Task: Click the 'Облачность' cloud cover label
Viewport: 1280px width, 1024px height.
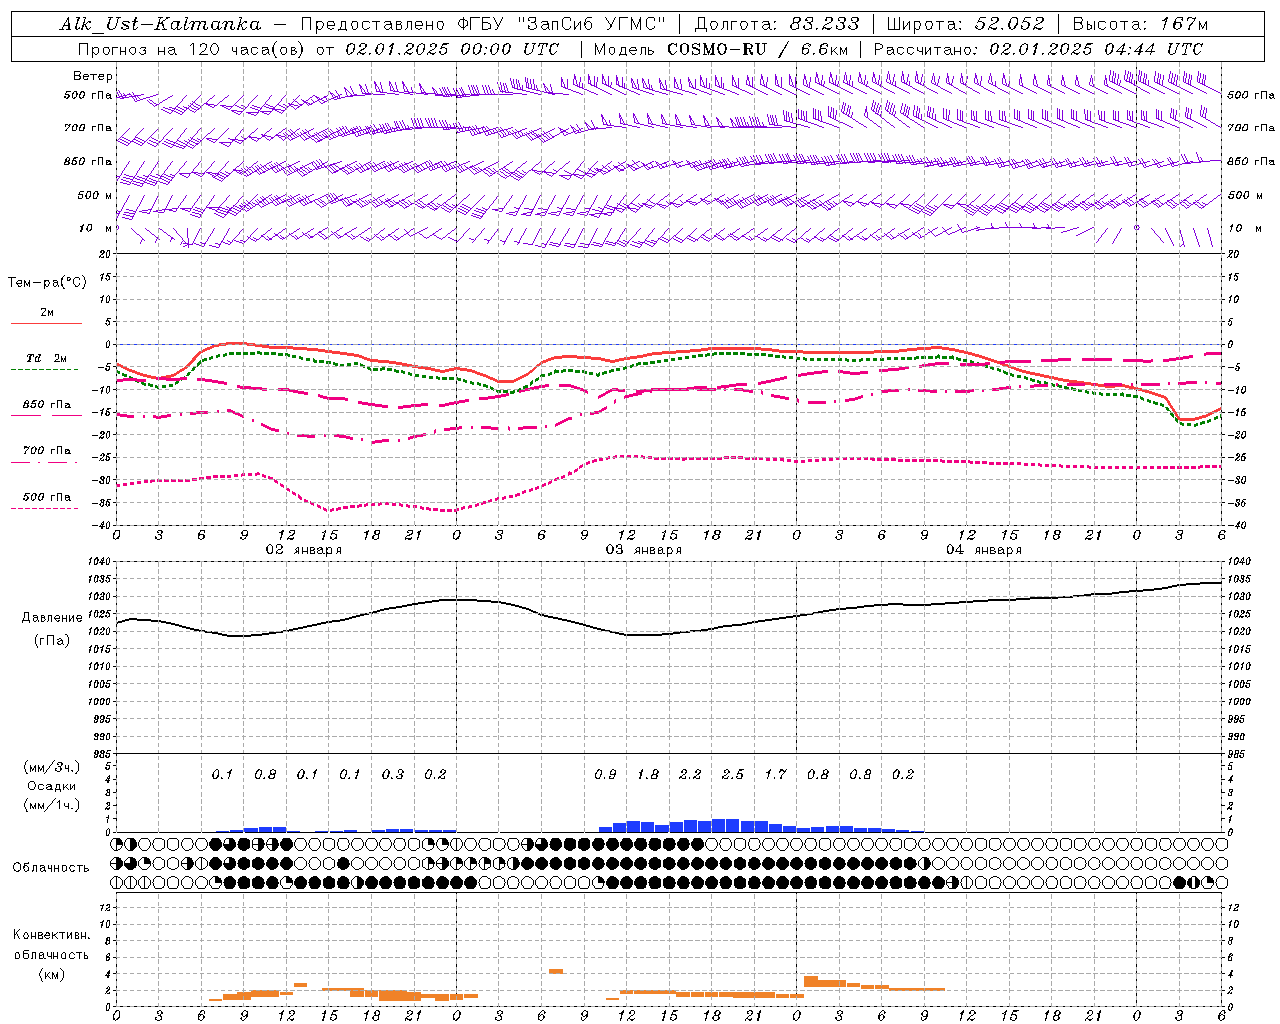Action: (x=51, y=868)
